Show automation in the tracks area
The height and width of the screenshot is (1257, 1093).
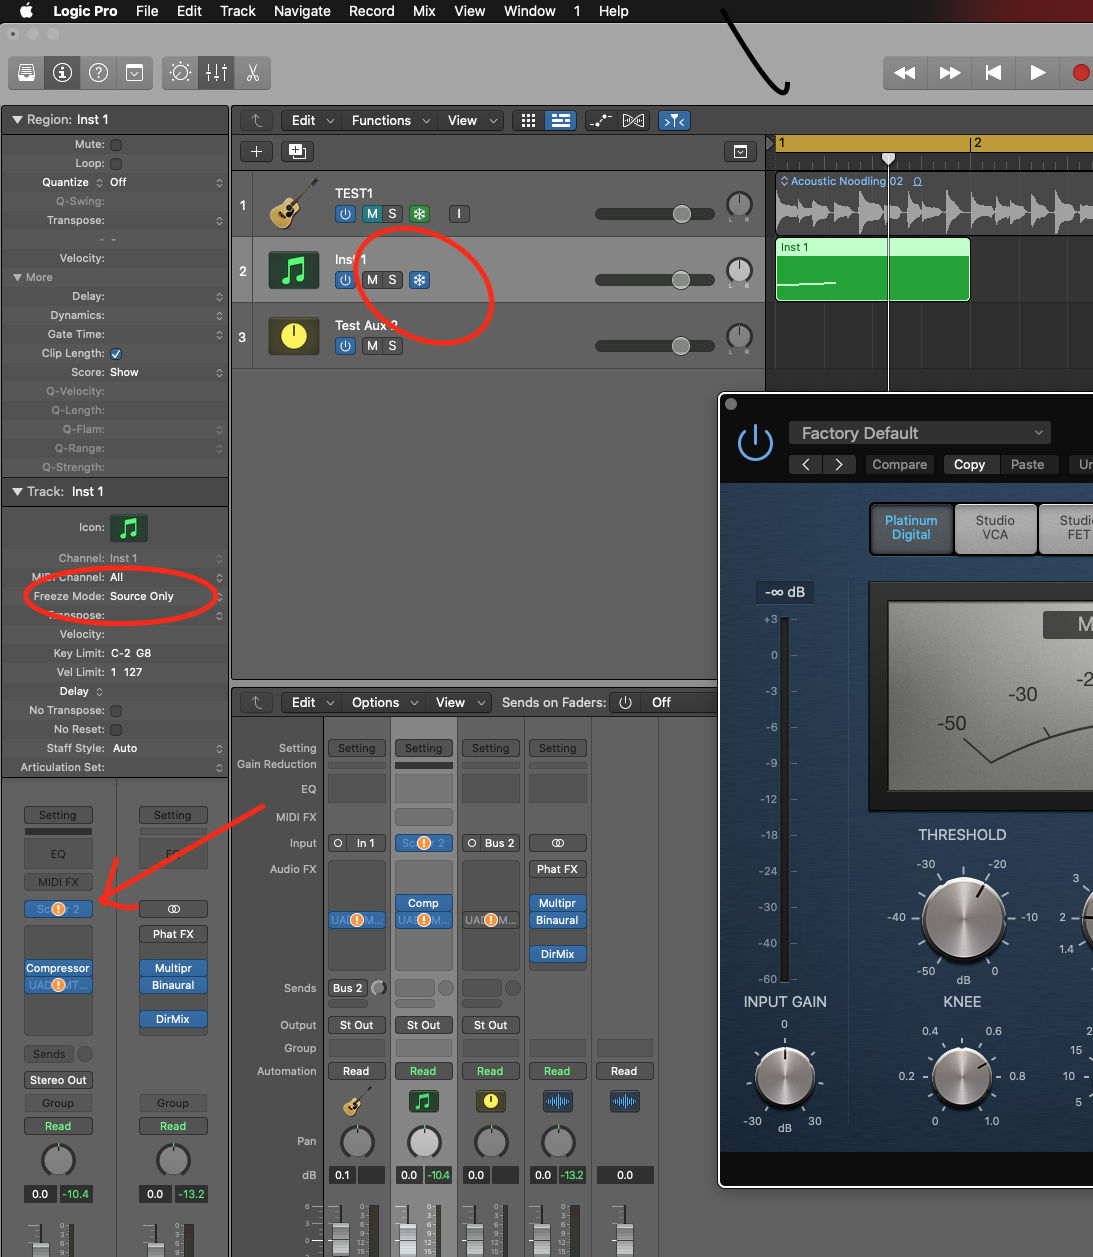point(600,120)
